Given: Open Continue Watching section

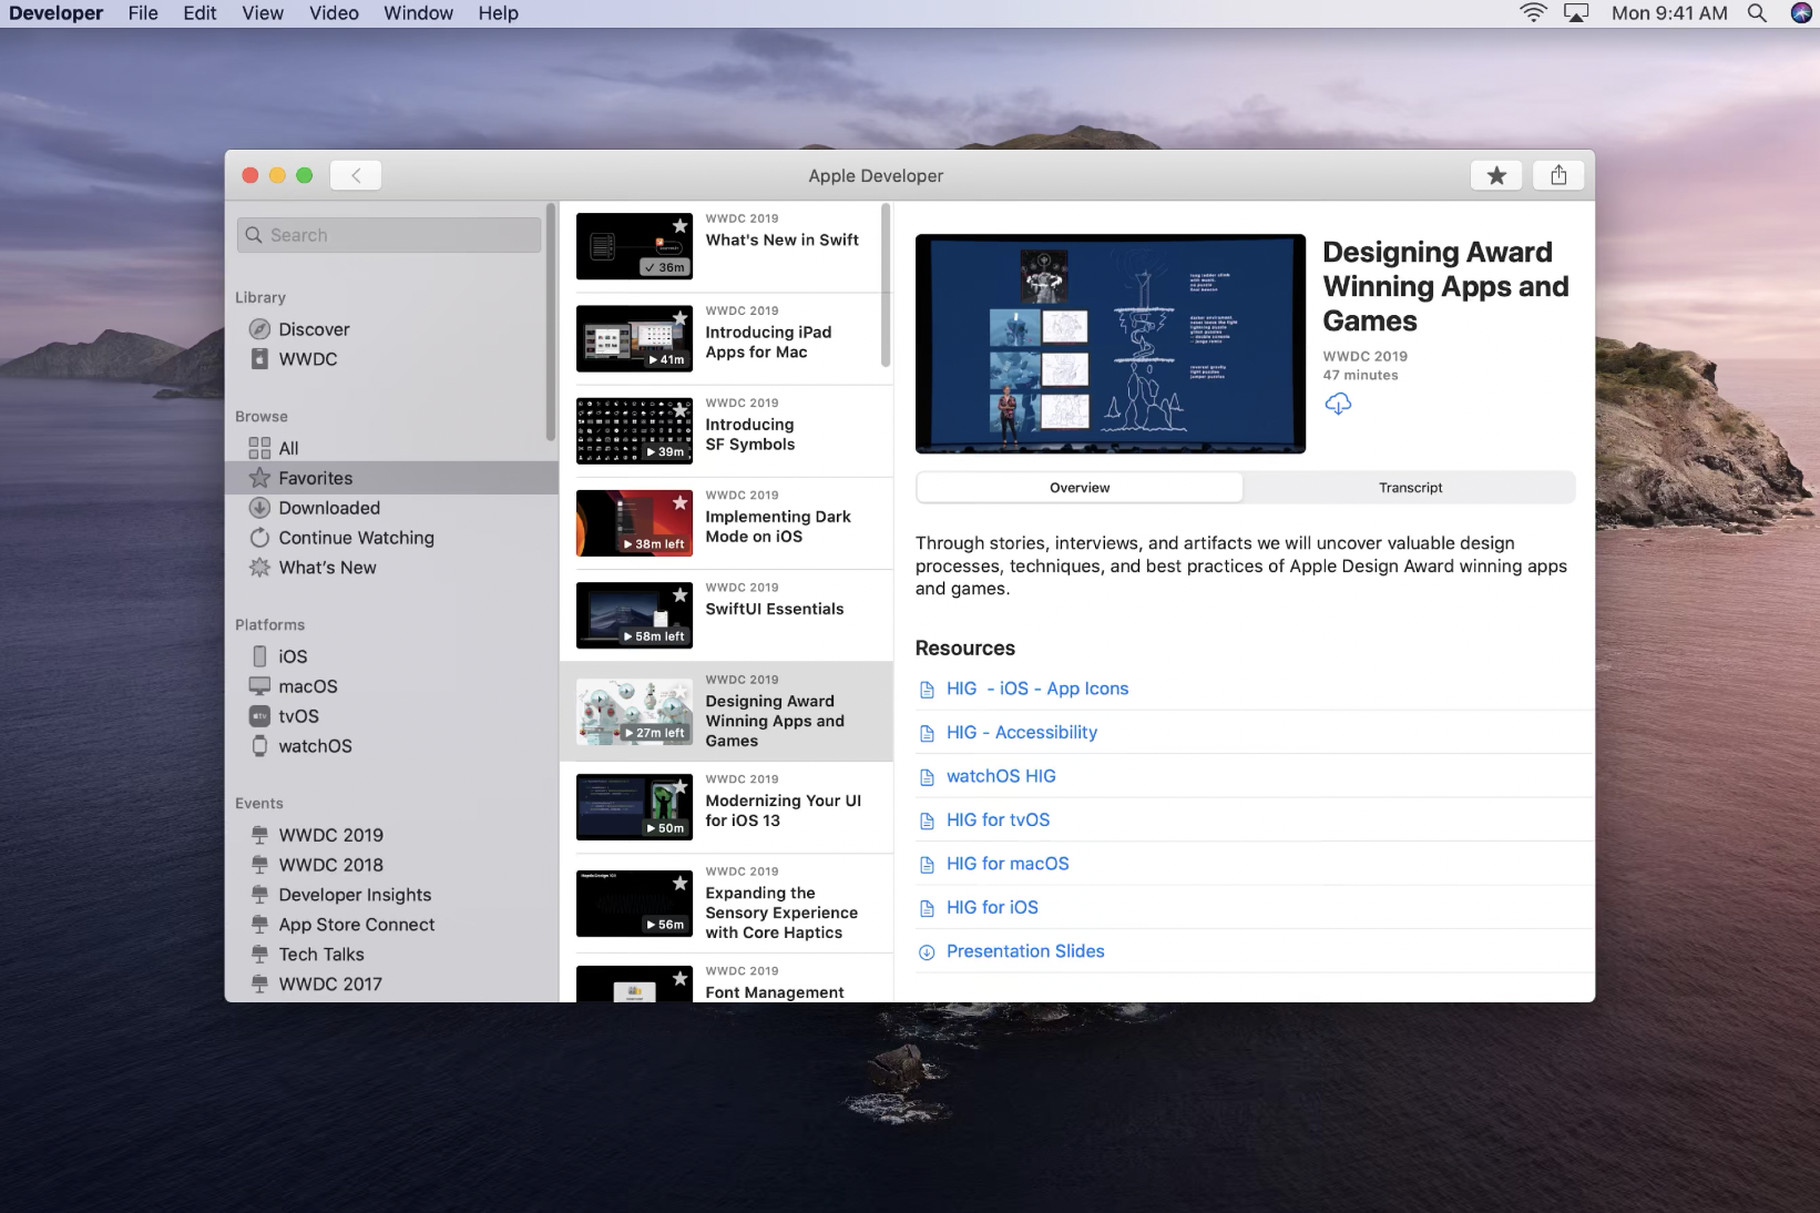Looking at the screenshot, I should tap(356, 537).
